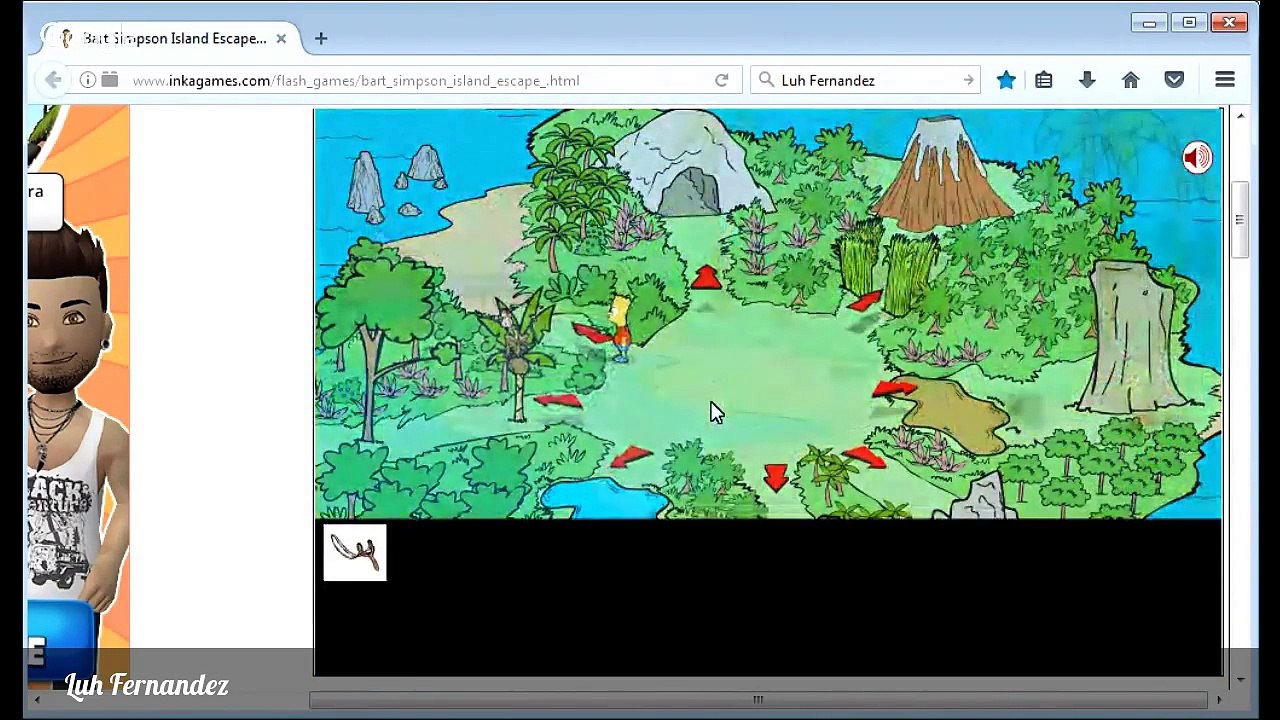Open a new browser tab
This screenshot has width=1280, height=720.
(321, 38)
